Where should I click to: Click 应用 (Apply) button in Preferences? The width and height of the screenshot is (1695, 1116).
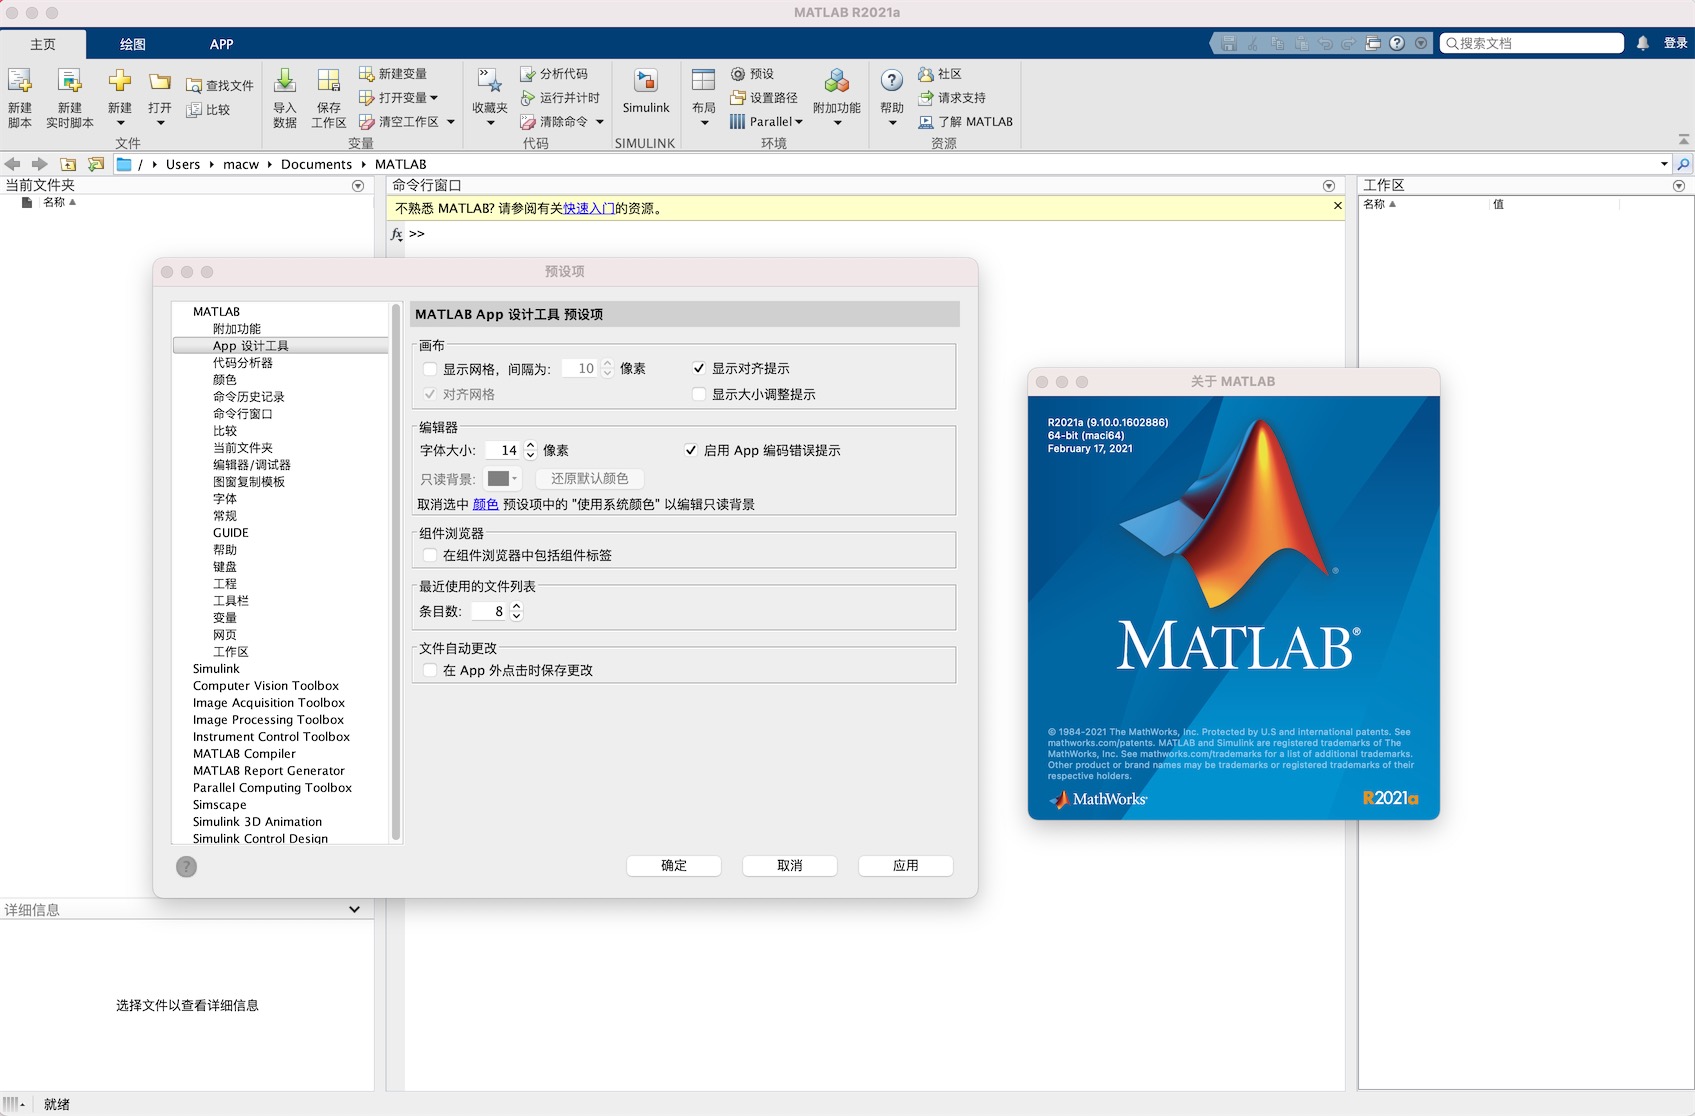pos(906,866)
